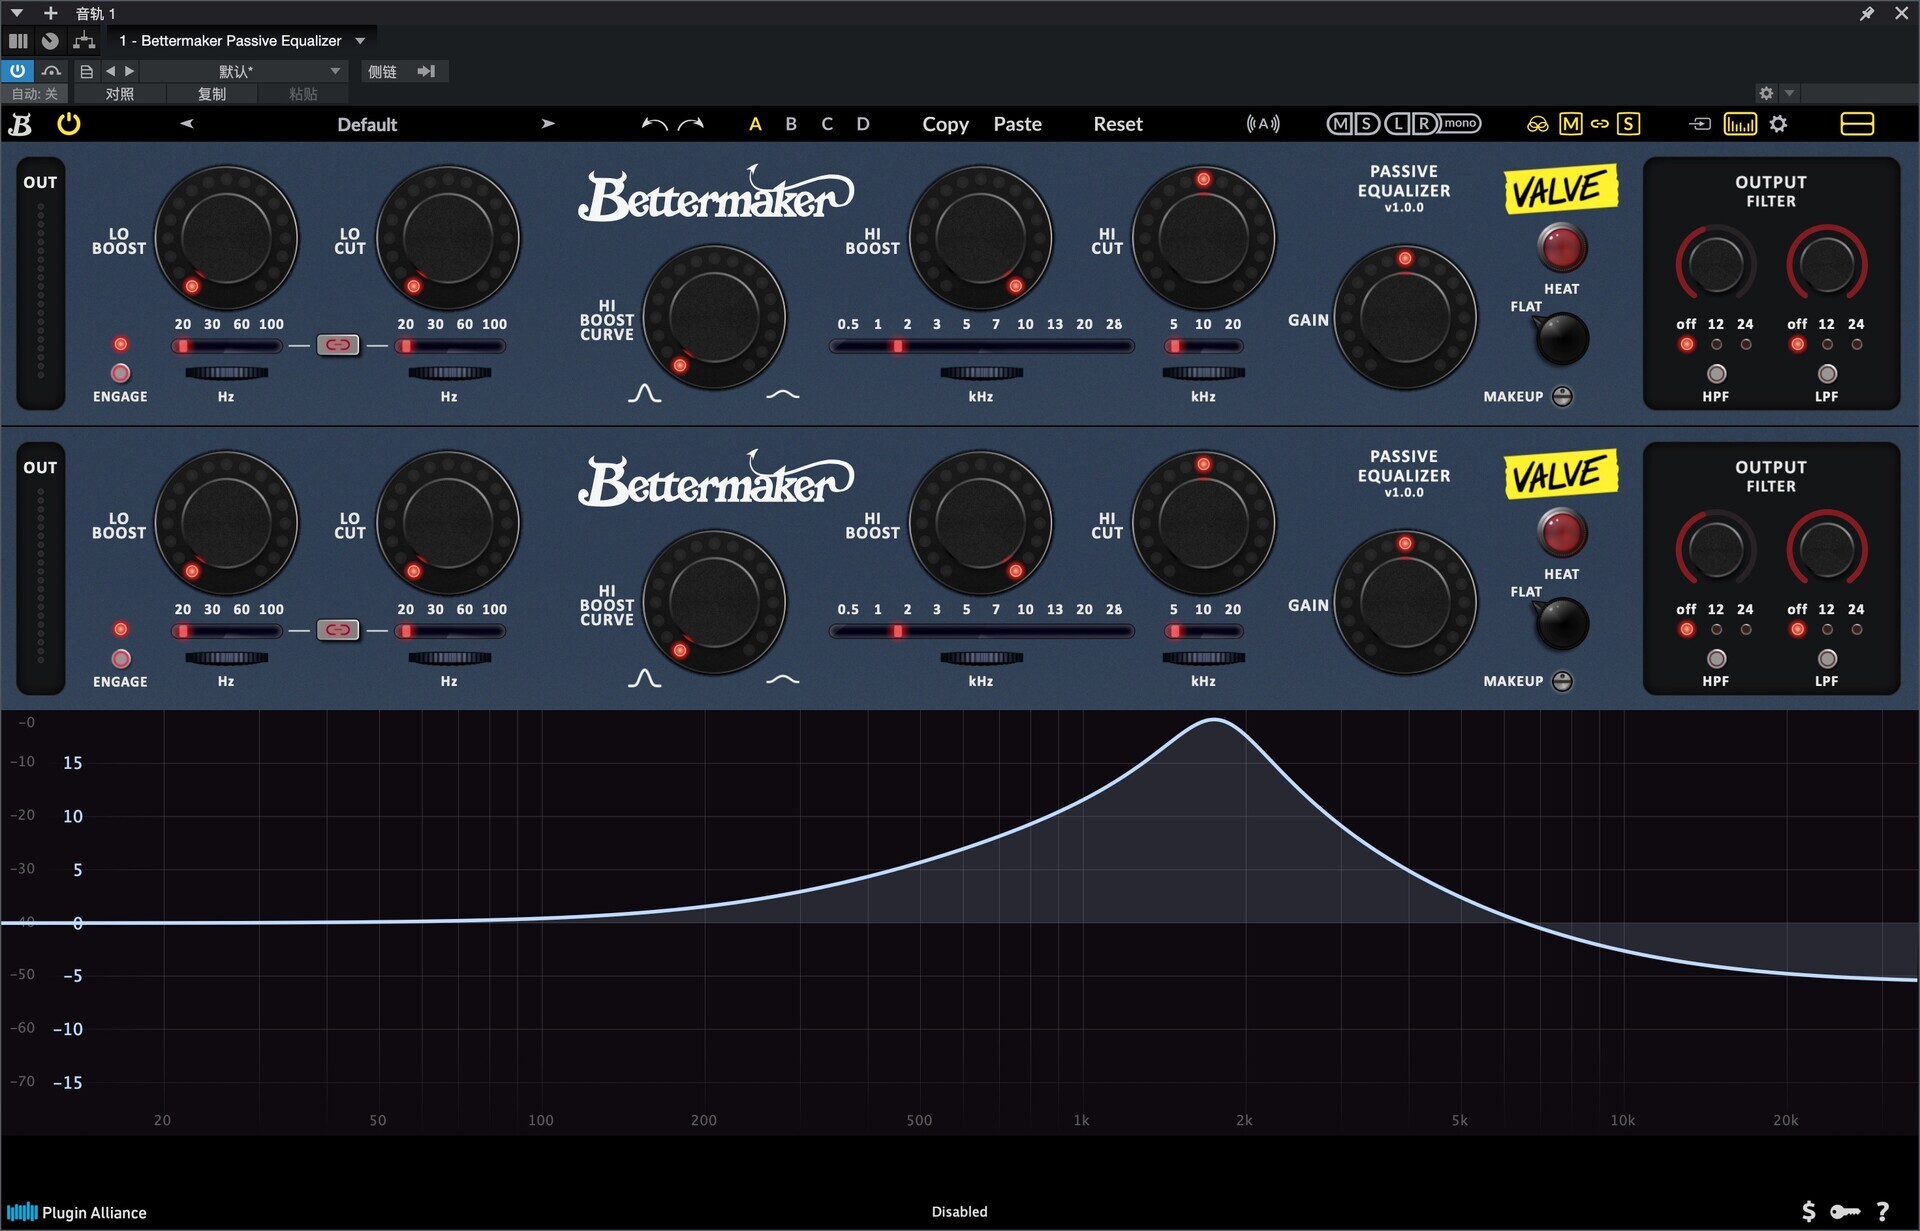Click the bottom unit FLAT knob

pyautogui.click(x=1561, y=623)
